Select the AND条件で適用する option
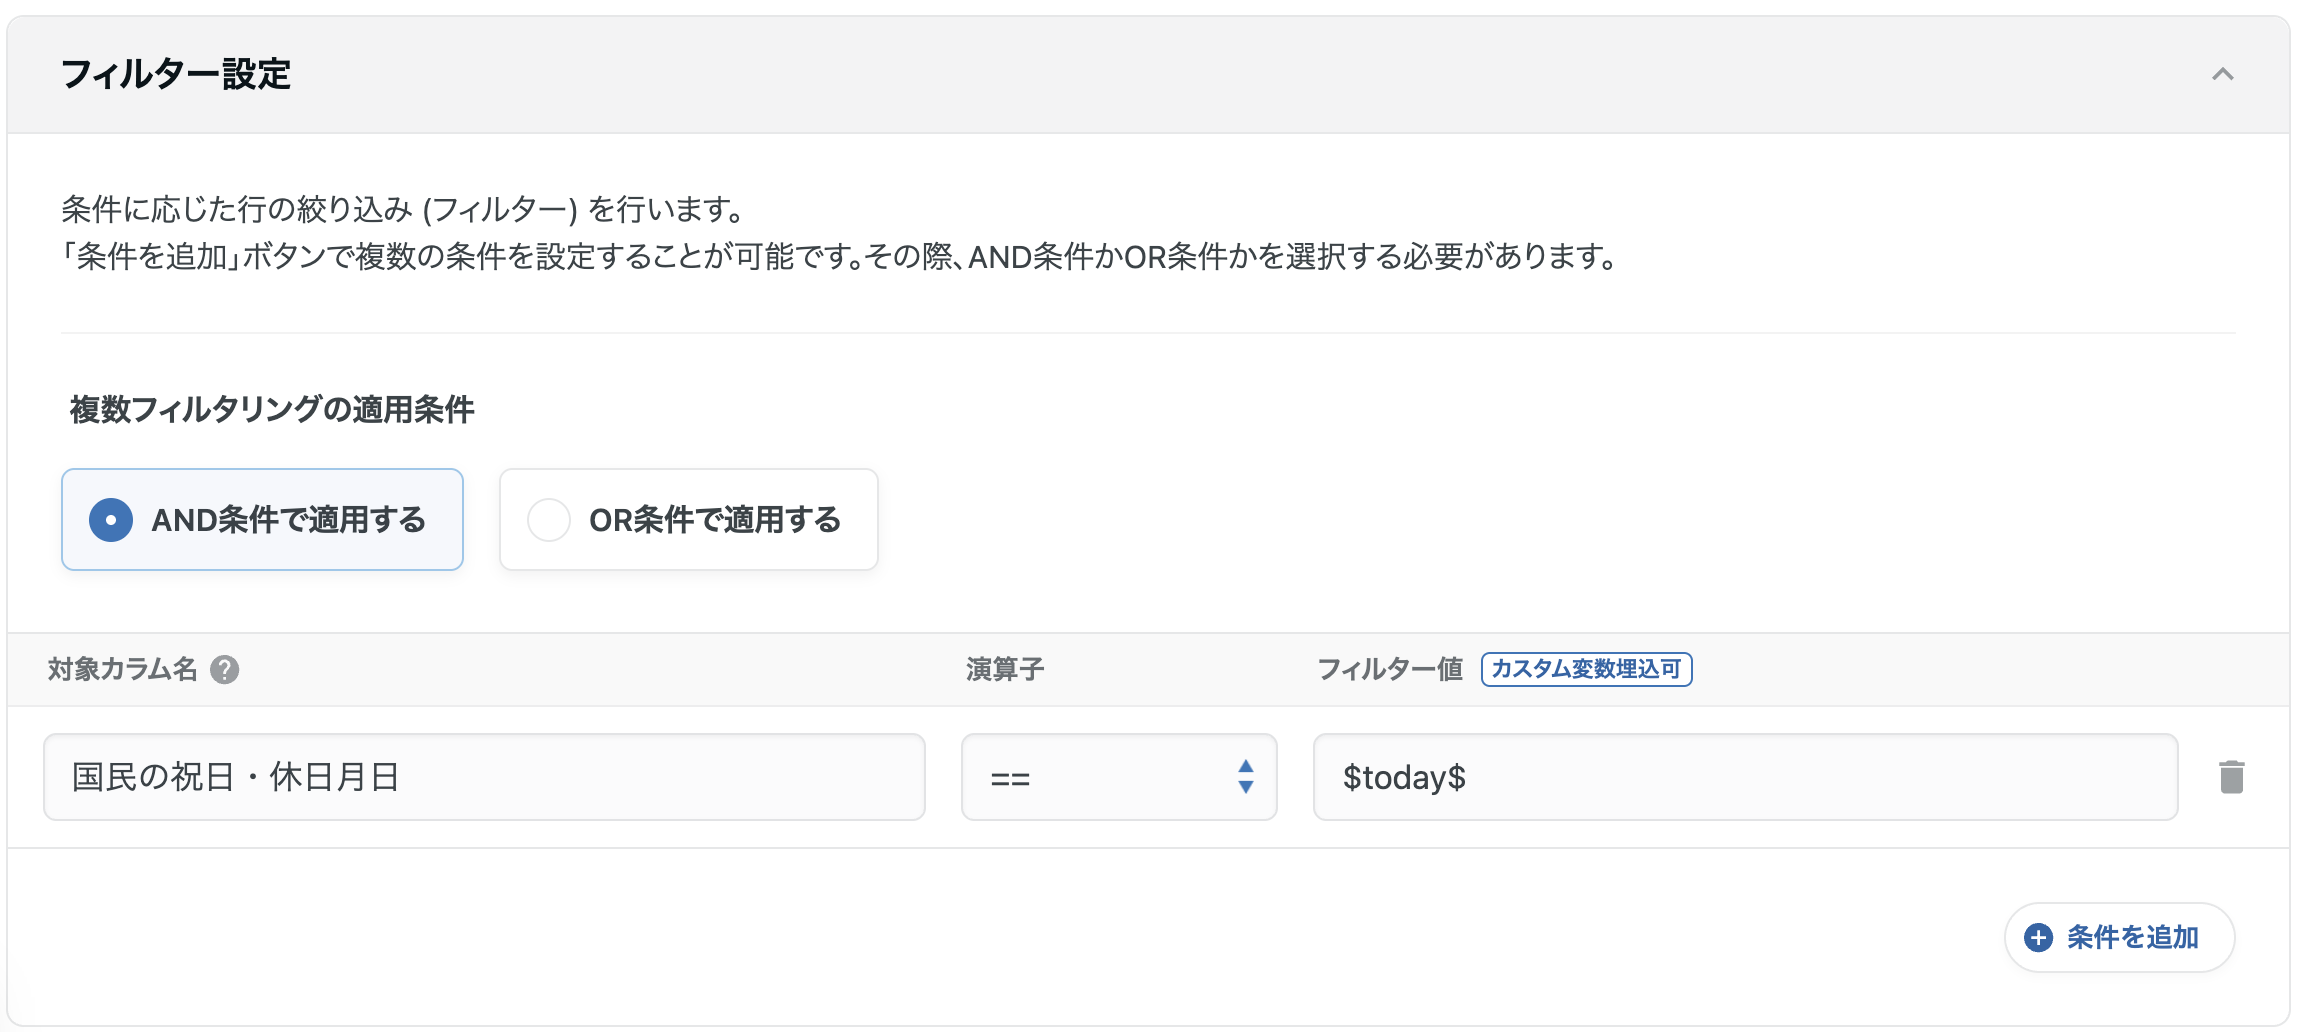This screenshot has height=1032, width=2300. point(261,520)
